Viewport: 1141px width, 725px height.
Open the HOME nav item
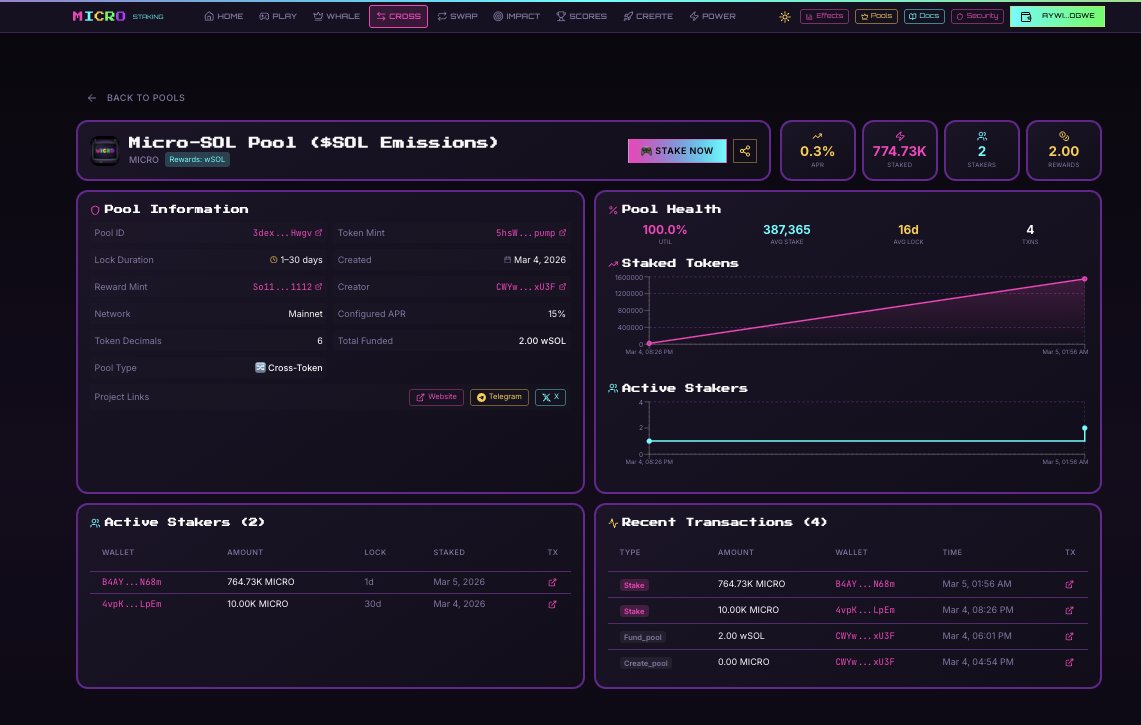[223, 16]
